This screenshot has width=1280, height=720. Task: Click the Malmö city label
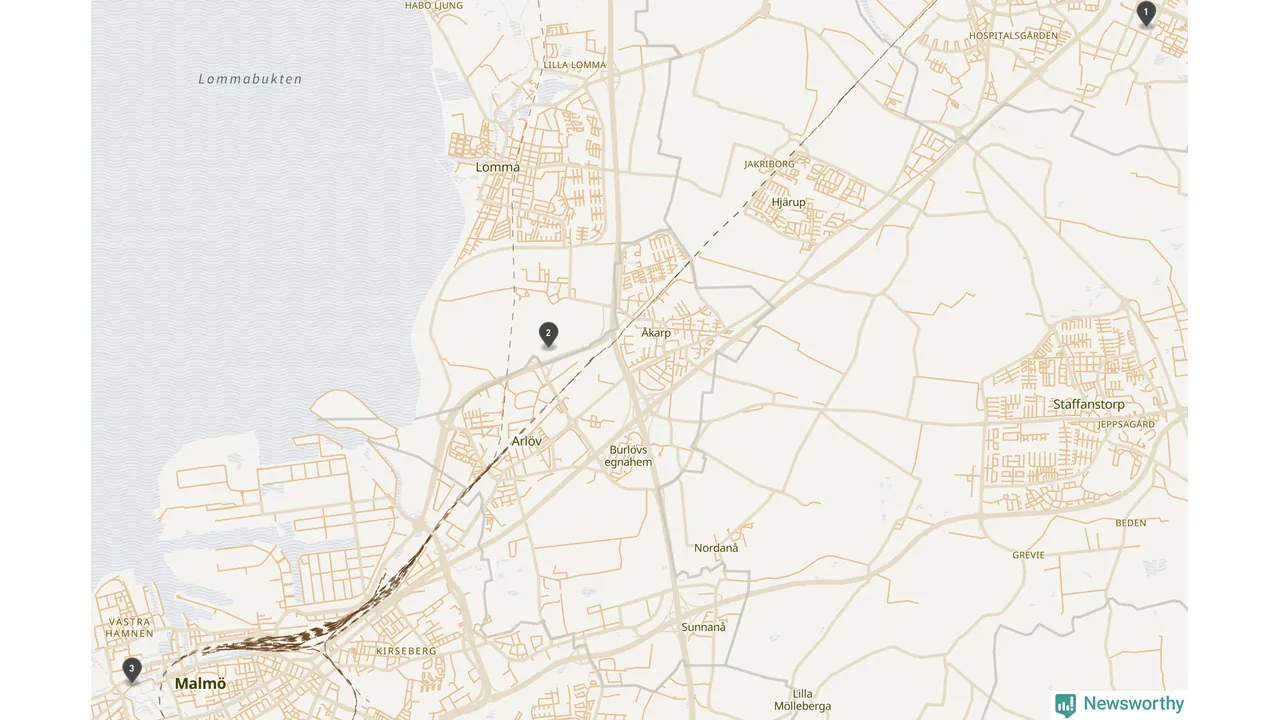pos(200,684)
